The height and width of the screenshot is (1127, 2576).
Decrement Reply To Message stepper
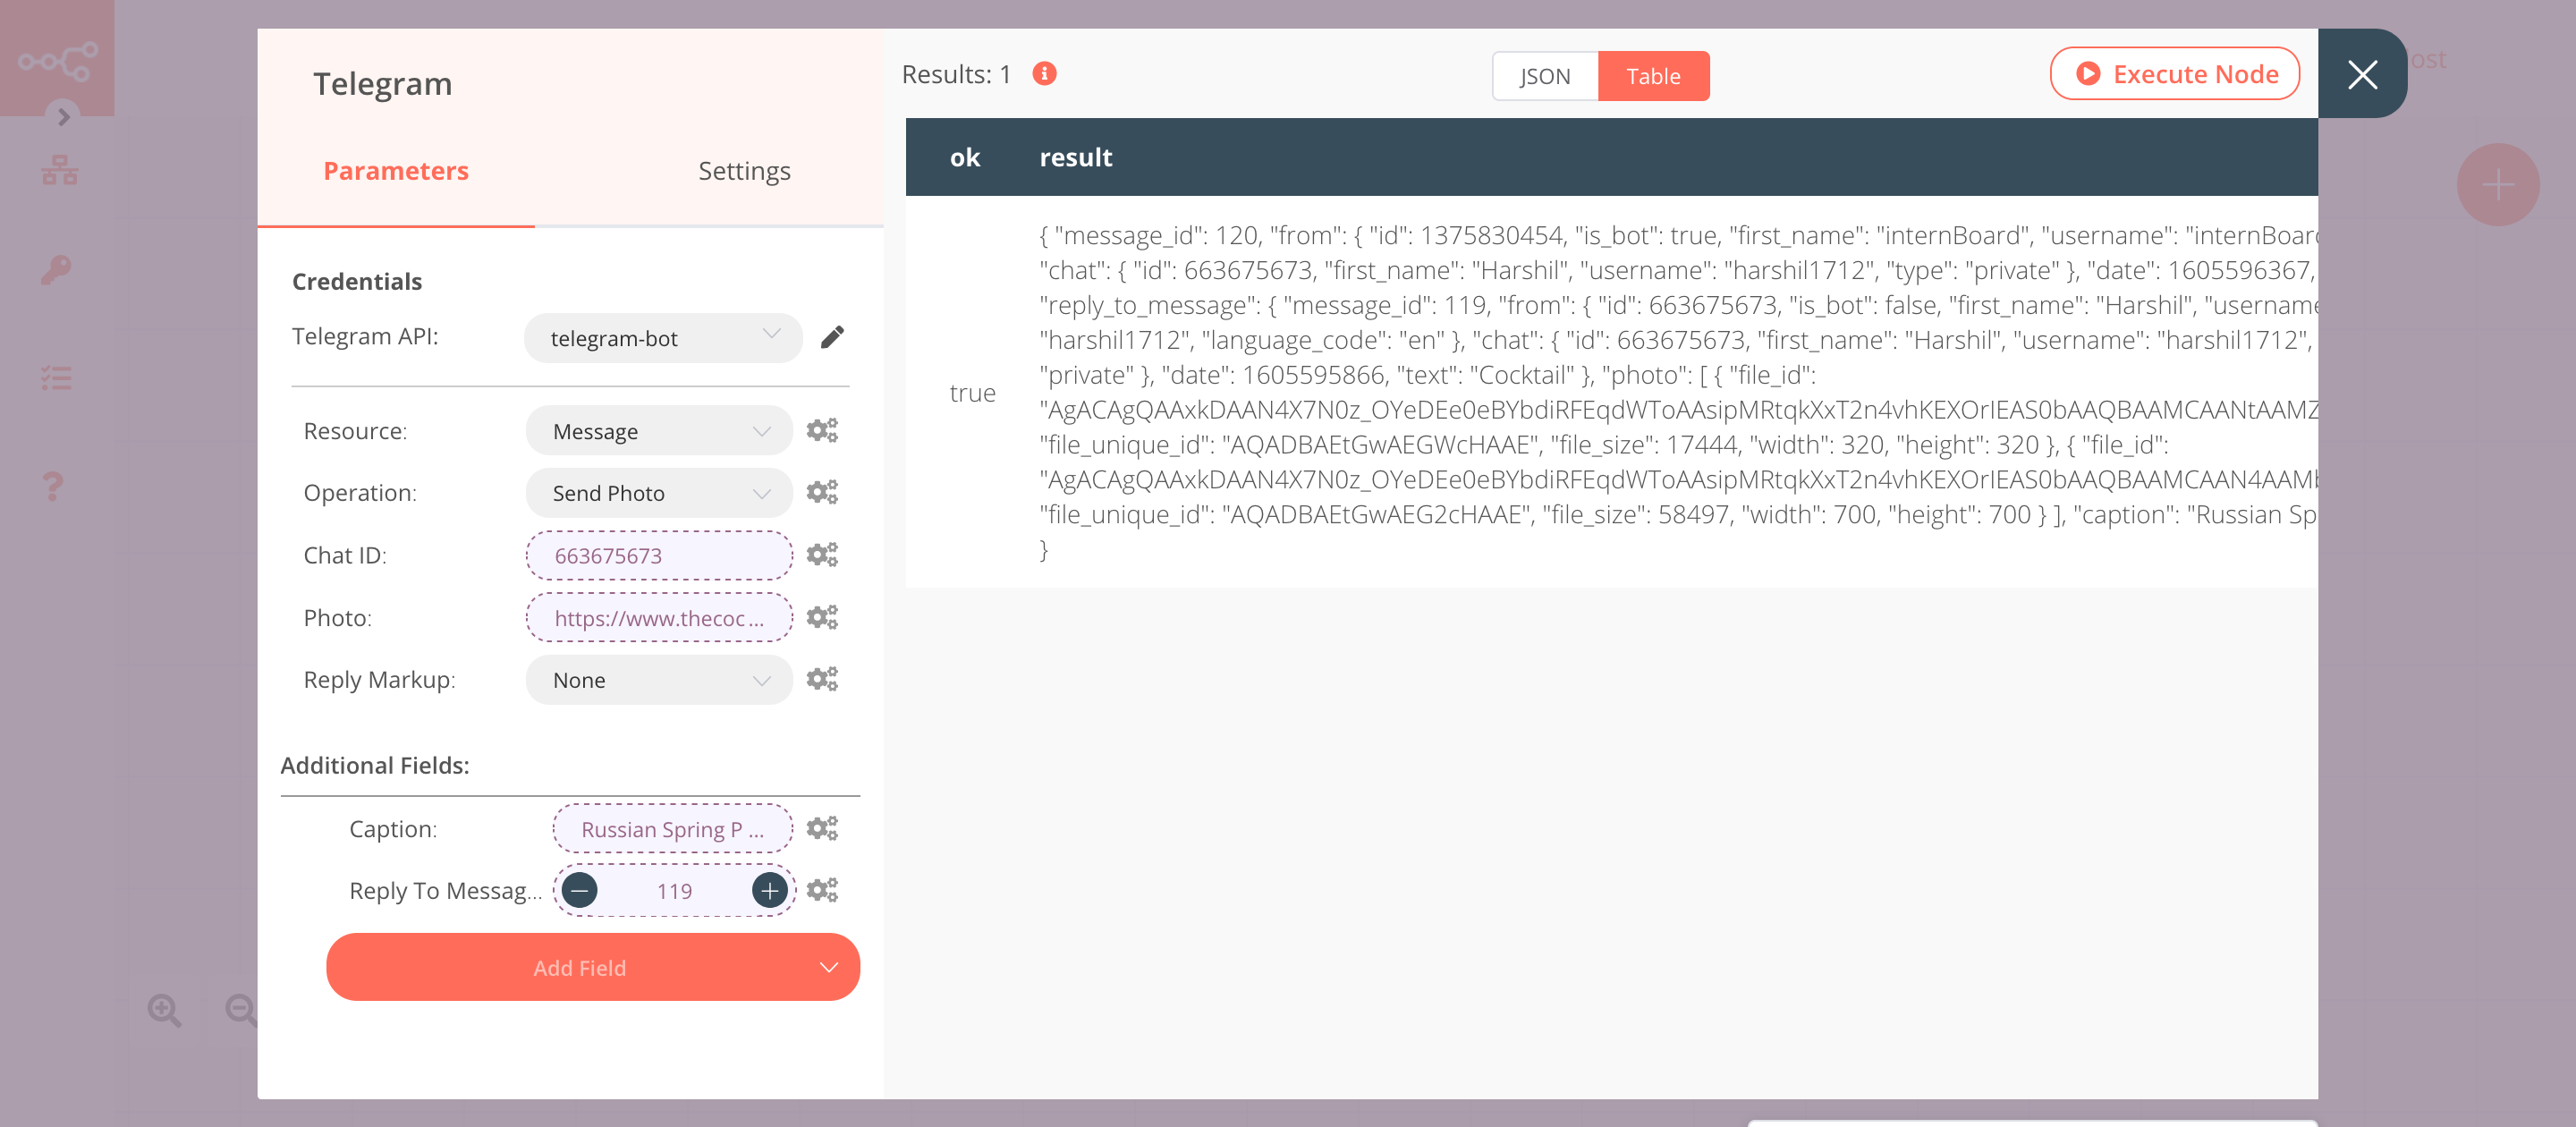(x=581, y=891)
